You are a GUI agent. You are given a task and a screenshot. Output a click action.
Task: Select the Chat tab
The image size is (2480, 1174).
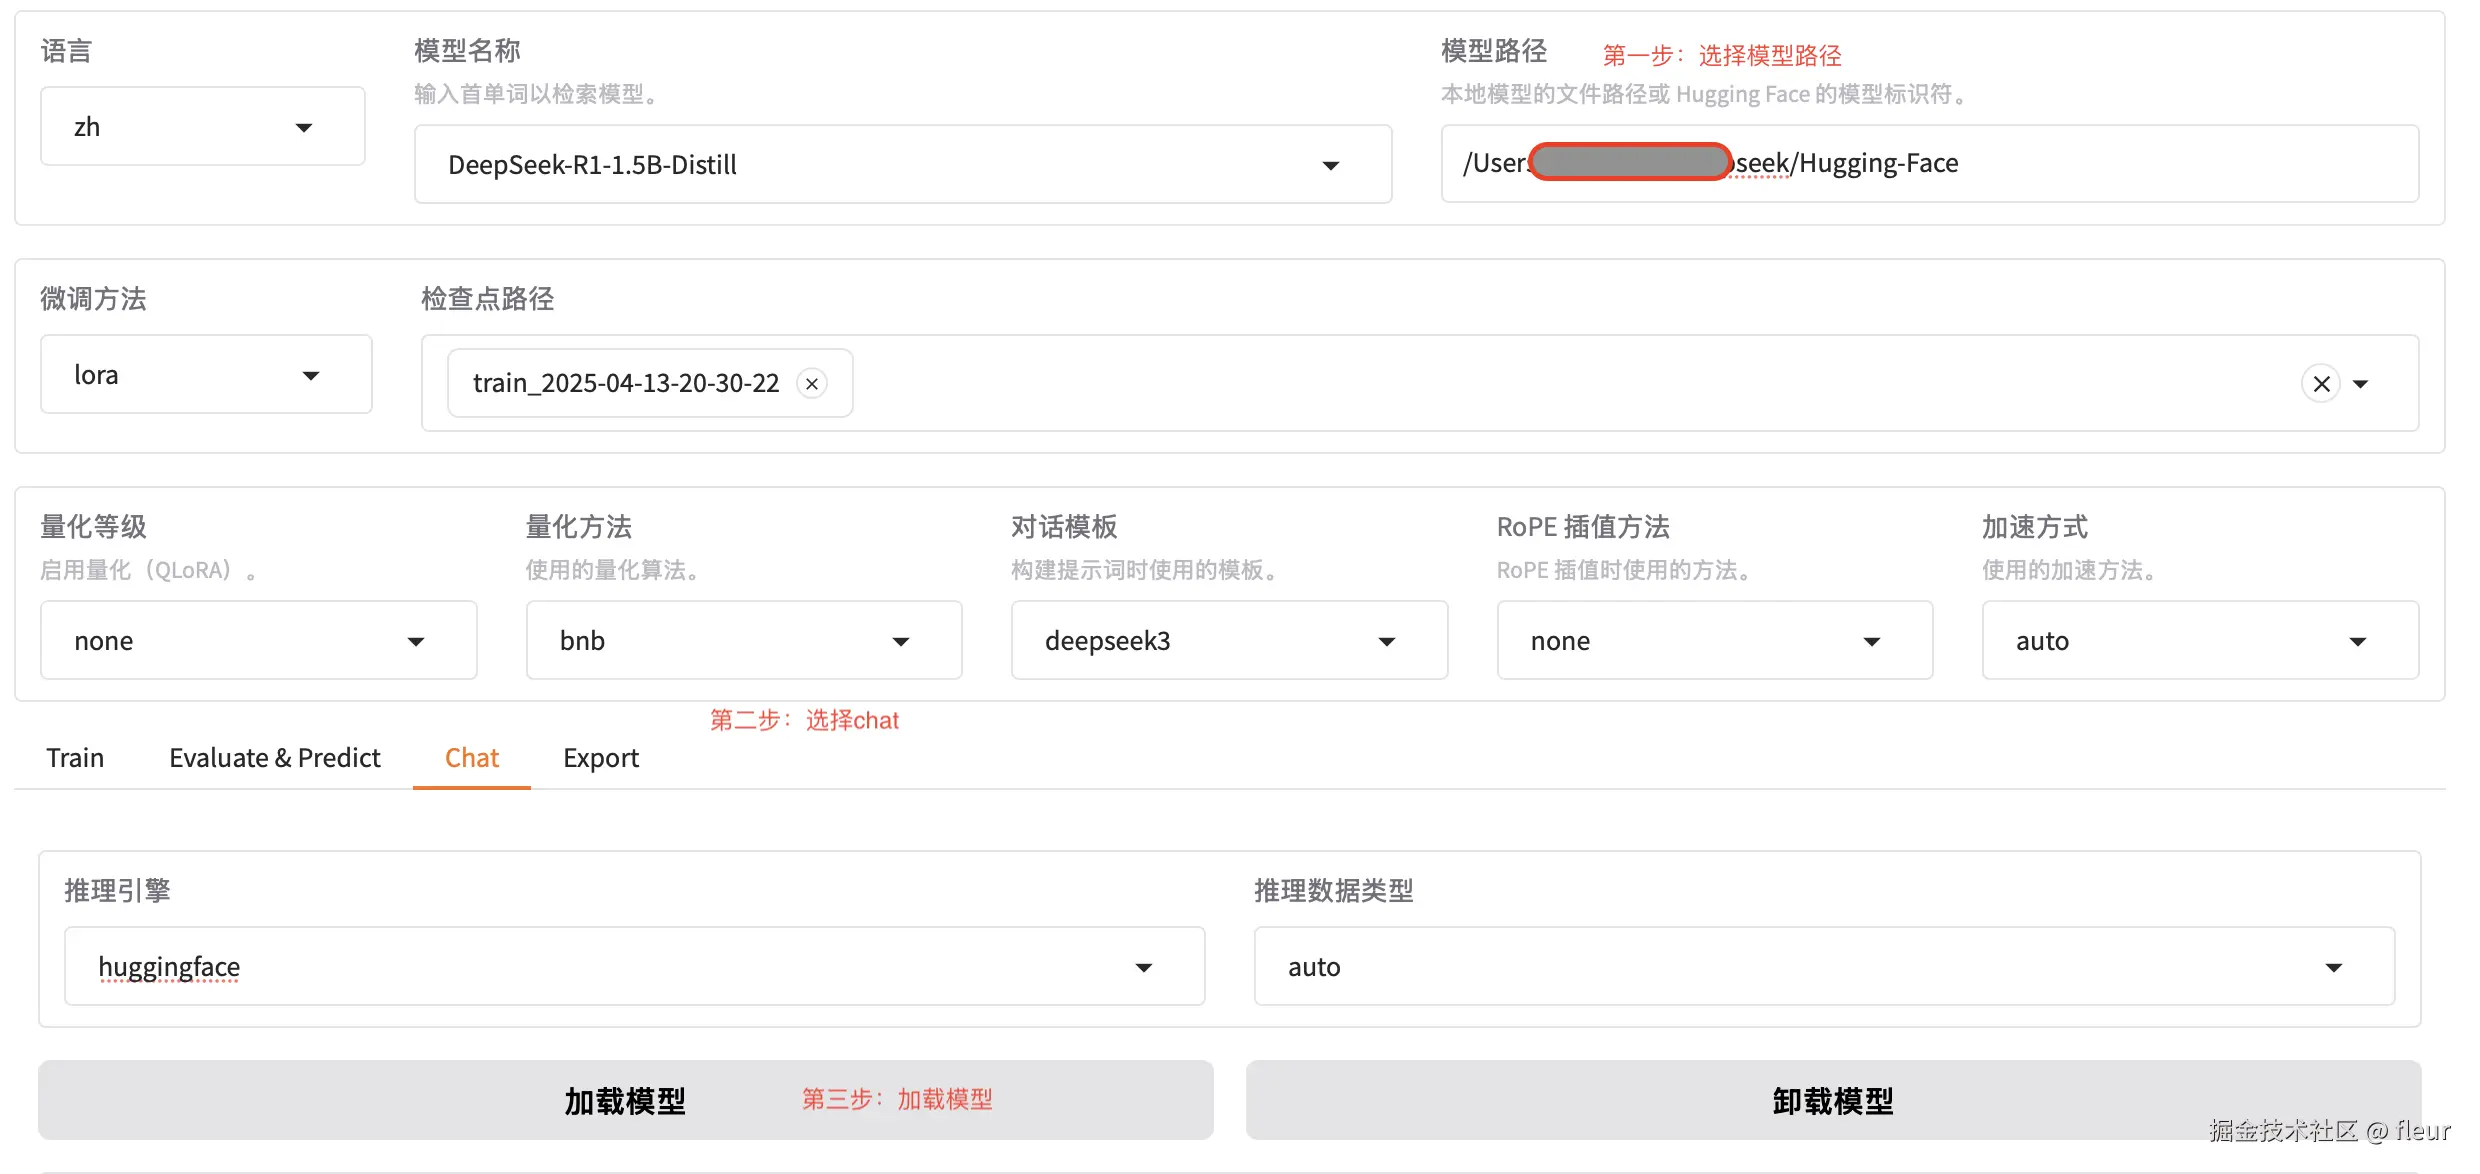coord(471,758)
